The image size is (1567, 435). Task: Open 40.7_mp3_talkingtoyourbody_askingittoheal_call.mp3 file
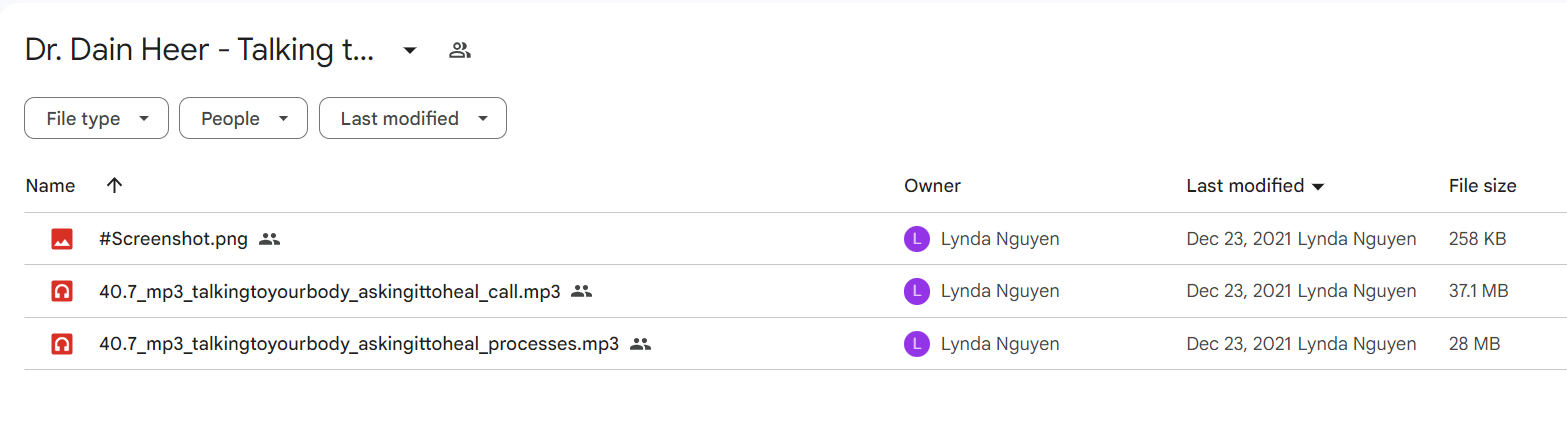[x=330, y=292]
